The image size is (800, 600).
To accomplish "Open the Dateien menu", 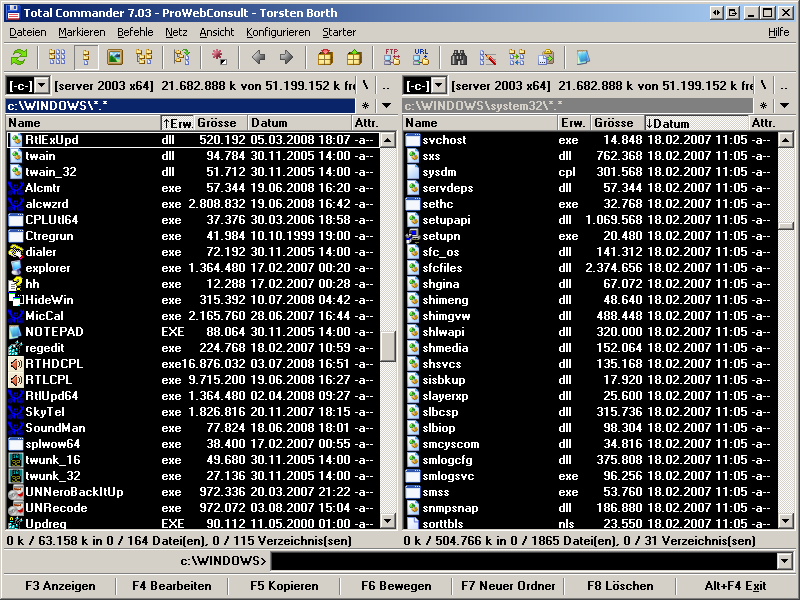I will tap(28, 32).
